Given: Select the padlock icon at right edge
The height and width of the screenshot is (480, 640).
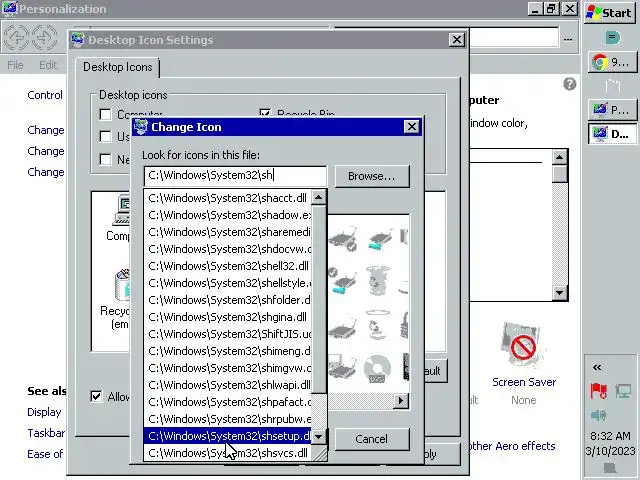Looking at the screenshot, I should (404, 325).
